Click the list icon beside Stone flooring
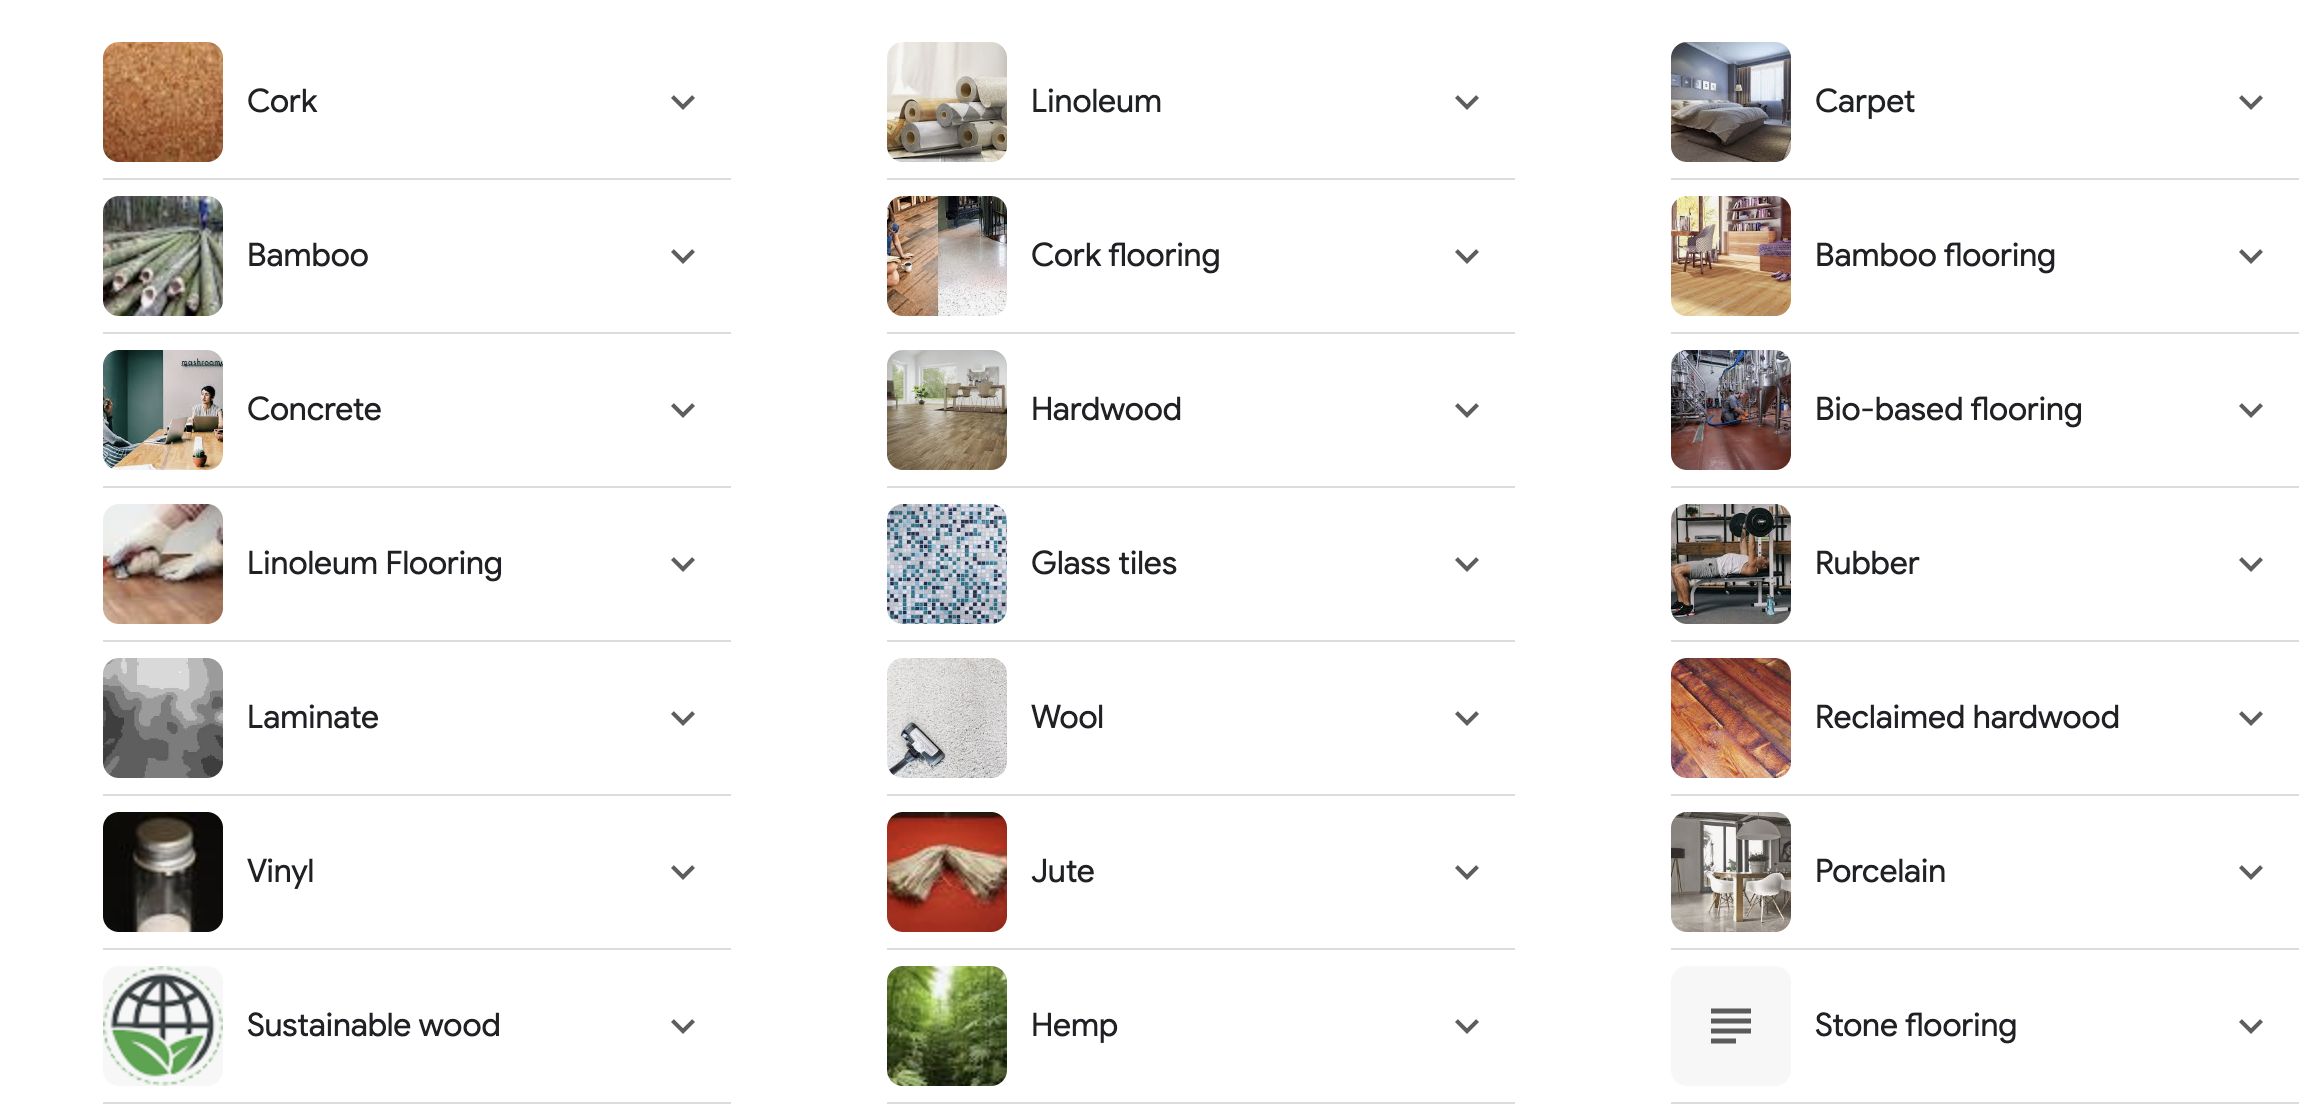 [x=1730, y=1025]
